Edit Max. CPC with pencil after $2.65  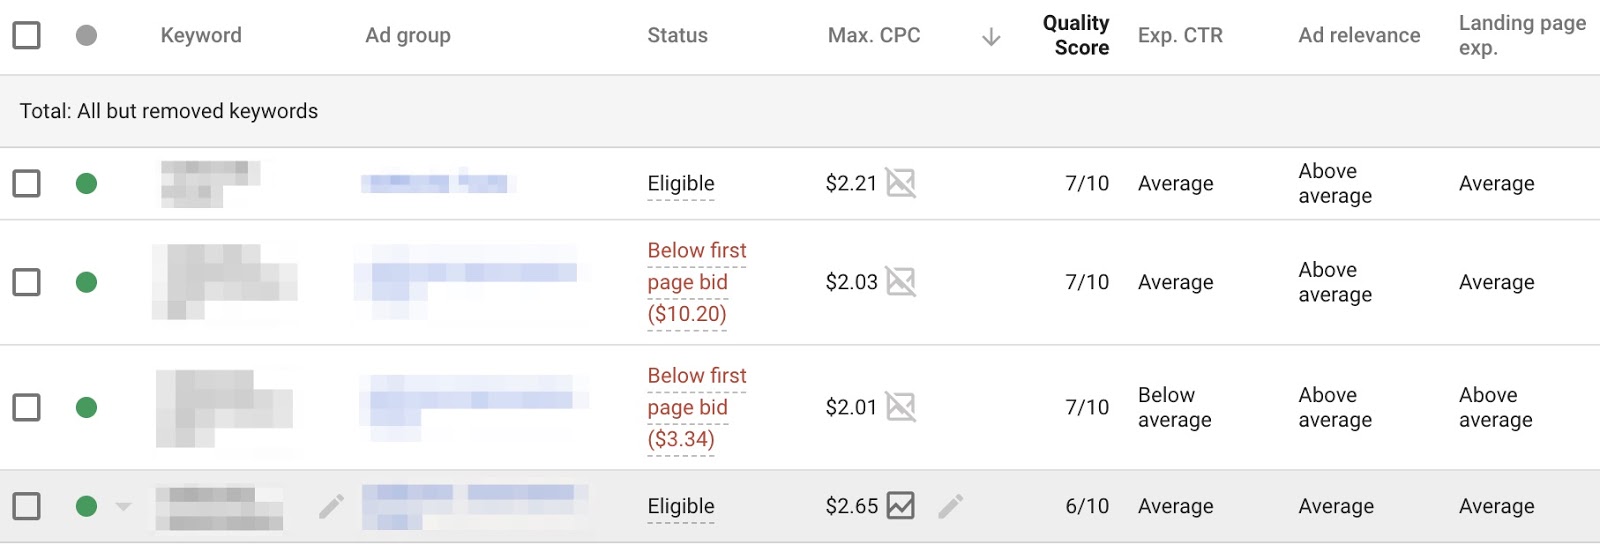pyautogui.click(x=951, y=506)
